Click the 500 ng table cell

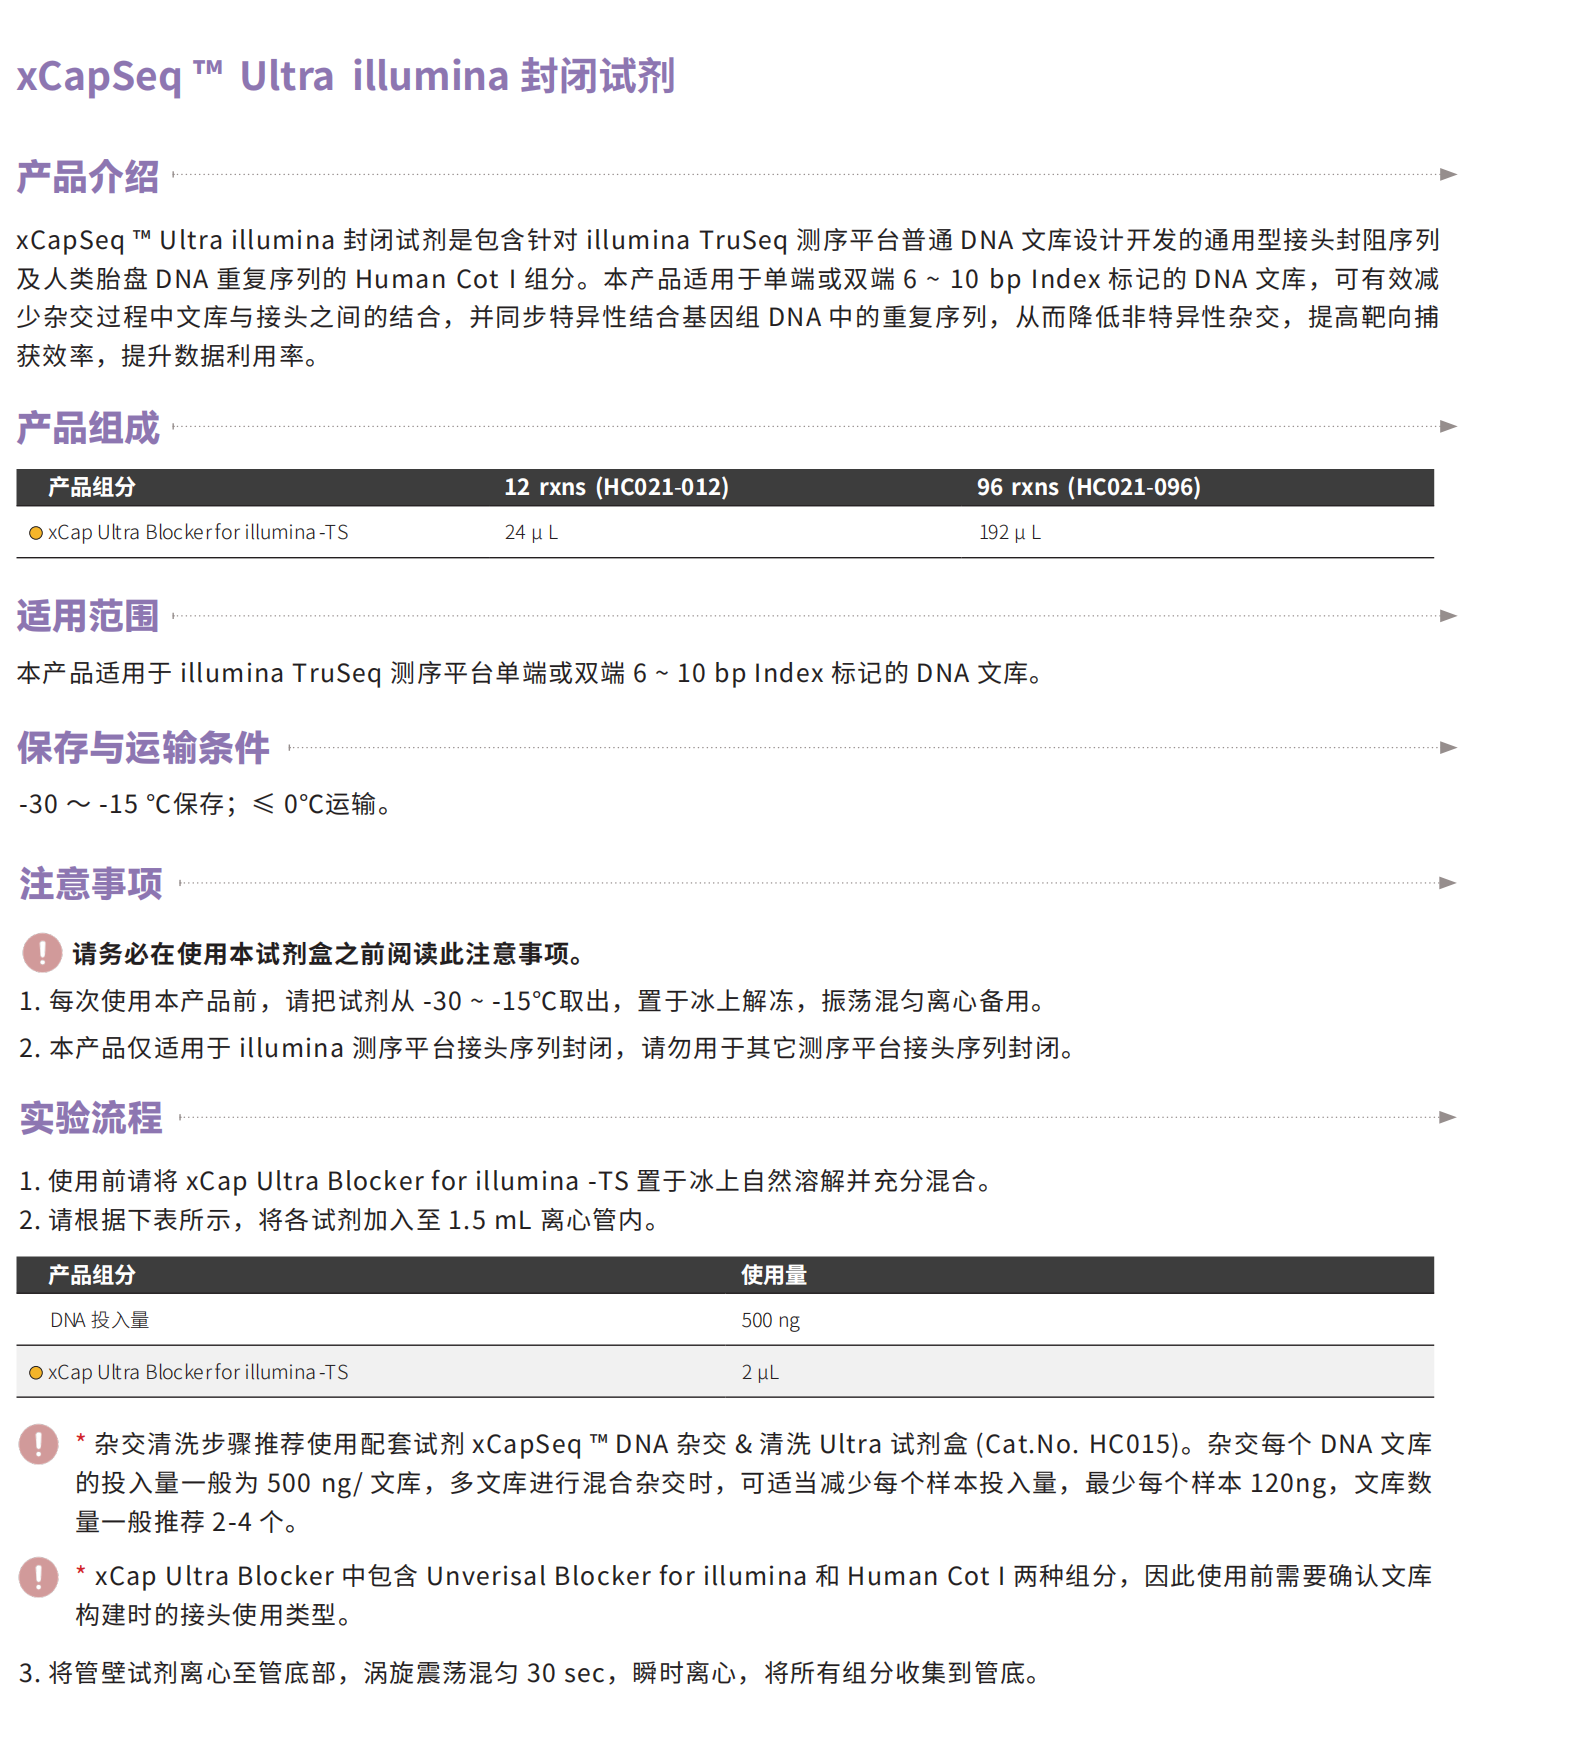(x=770, y=1320)
